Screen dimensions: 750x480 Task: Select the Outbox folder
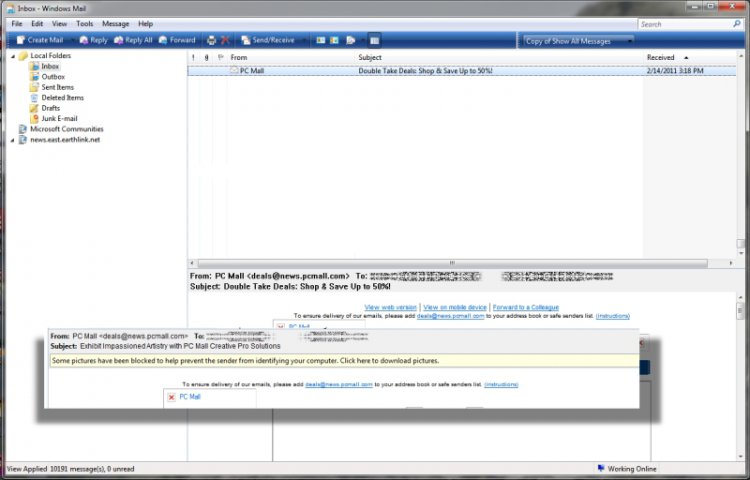point(53,76)
